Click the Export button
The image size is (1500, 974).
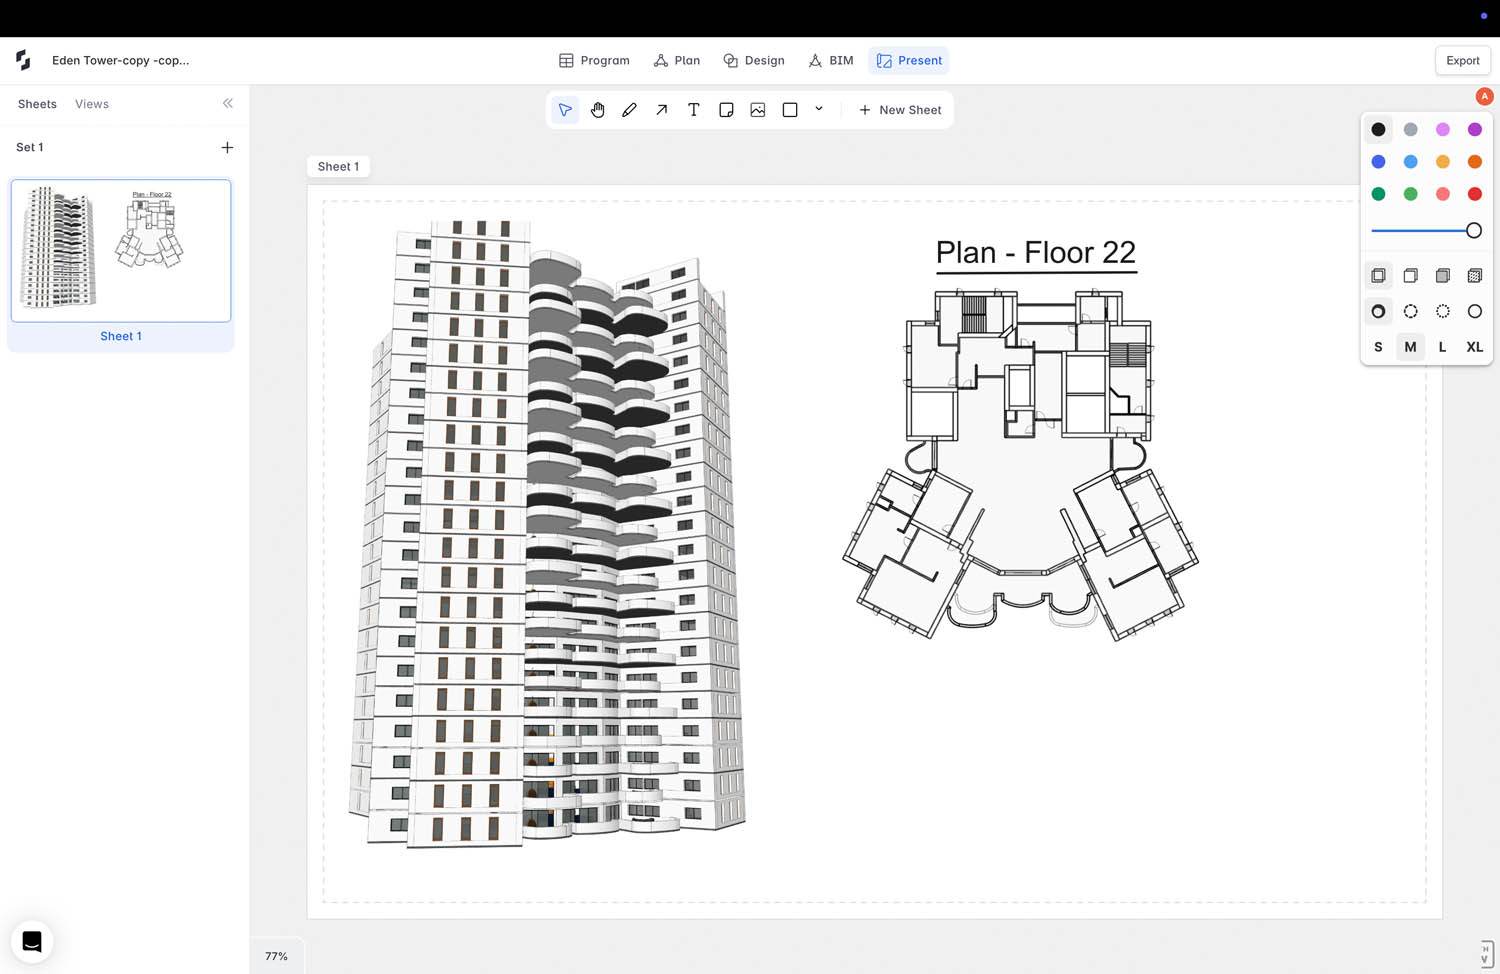click(1462, 60)
